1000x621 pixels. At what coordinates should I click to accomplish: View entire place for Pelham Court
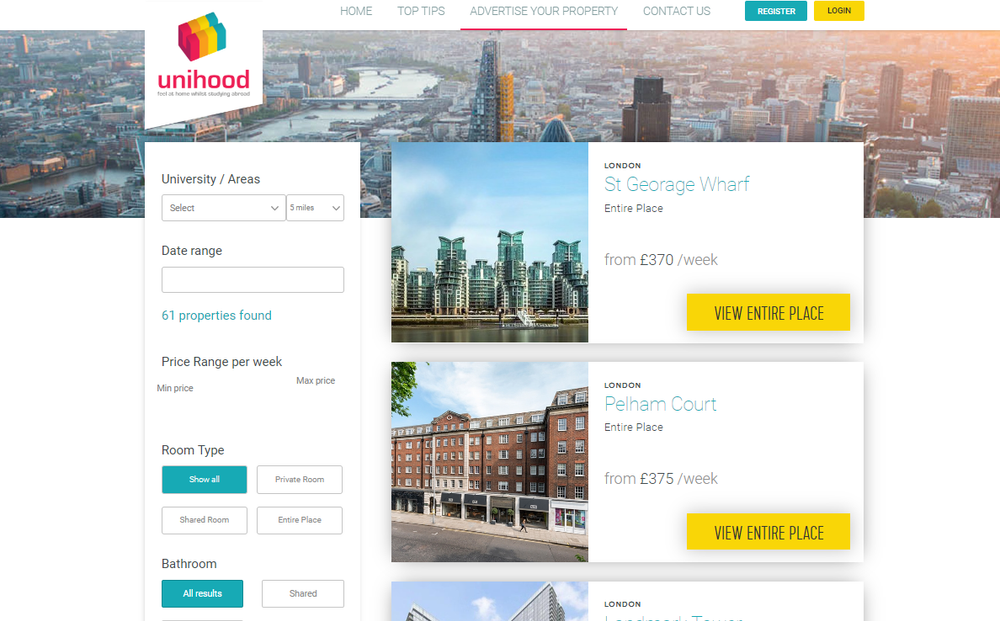[768, 532]
